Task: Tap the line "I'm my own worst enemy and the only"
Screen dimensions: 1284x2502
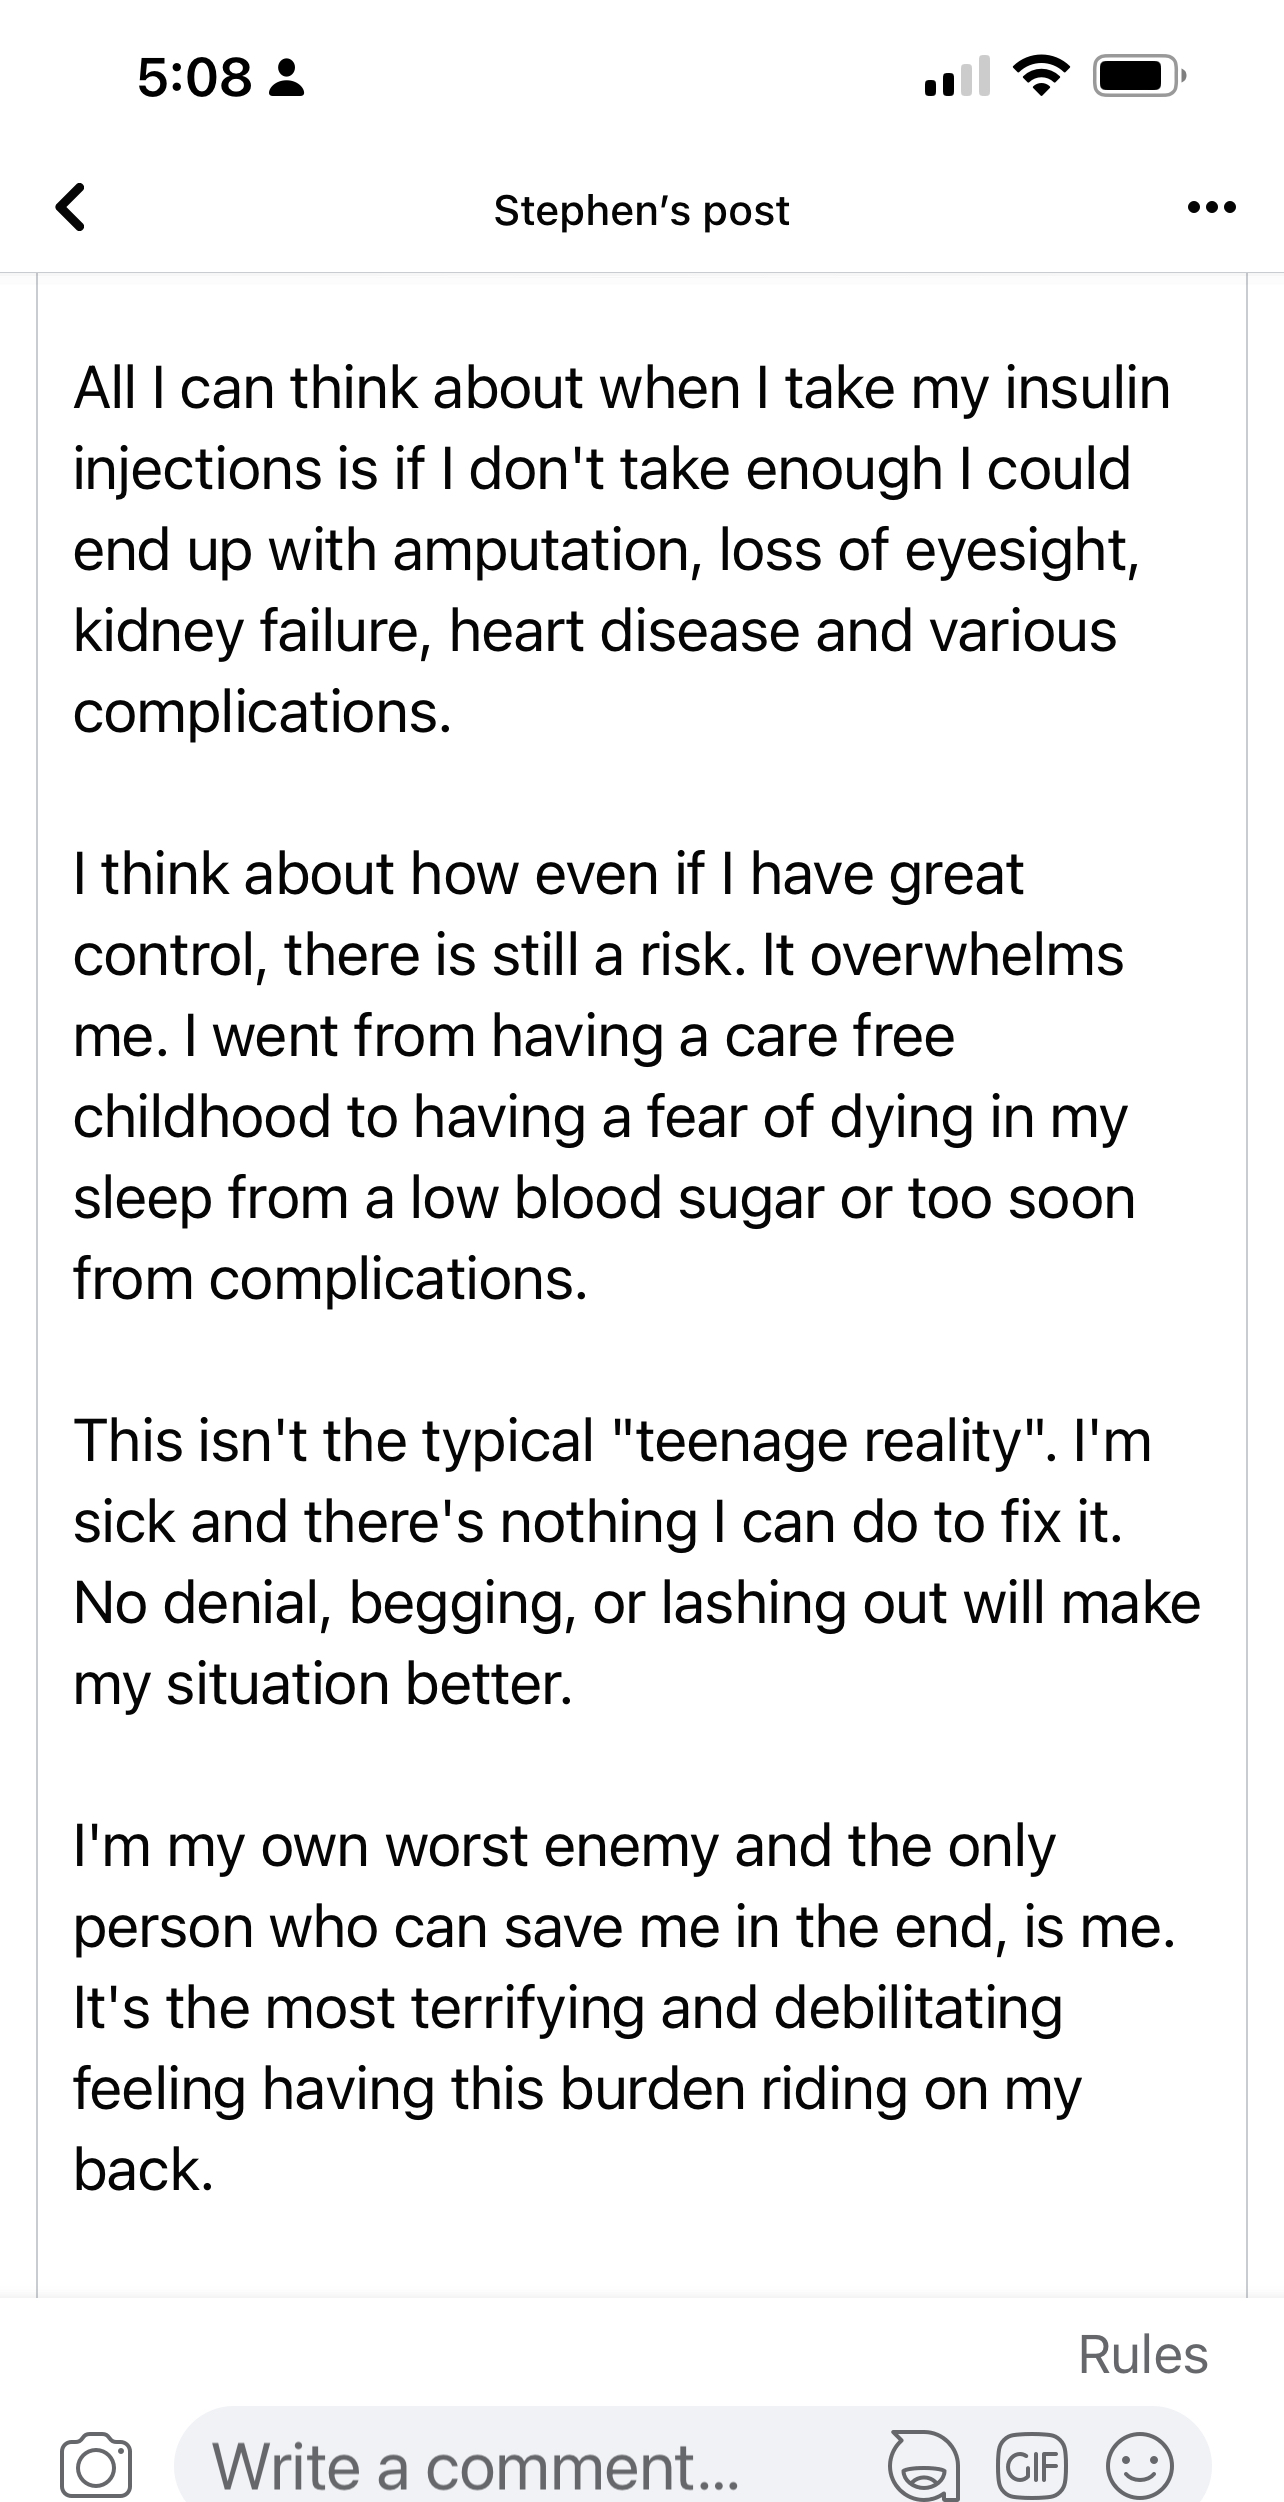Action: pos(564,1846)
